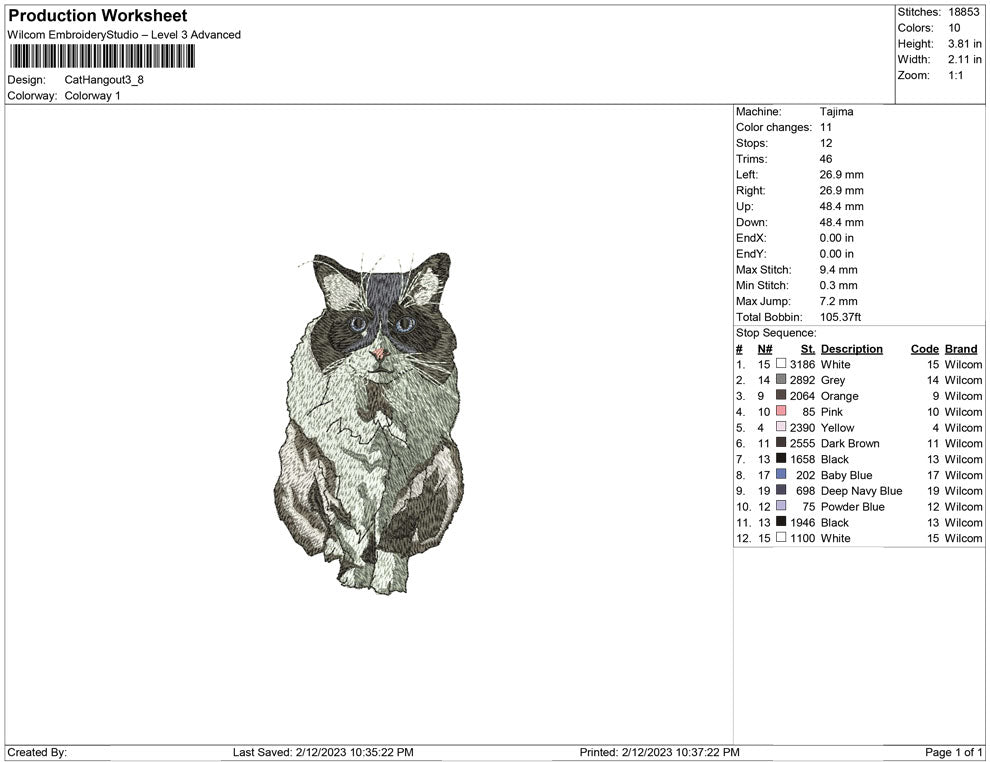Image resolution: width=990 pixels, height=762 pixels.
Task: Click the Yellow stop color swatch
Action: point(781,427)
